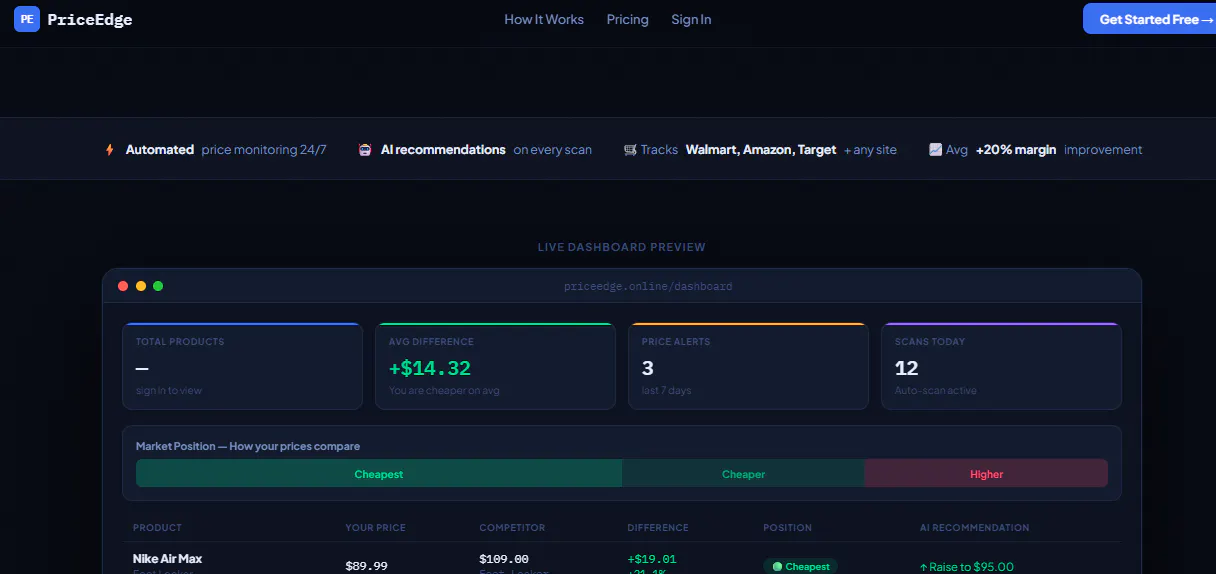Click the LIVE DASHBOARD PREVIEW heading
Screen dimensions: 1216x574
[x=621, y=247]
